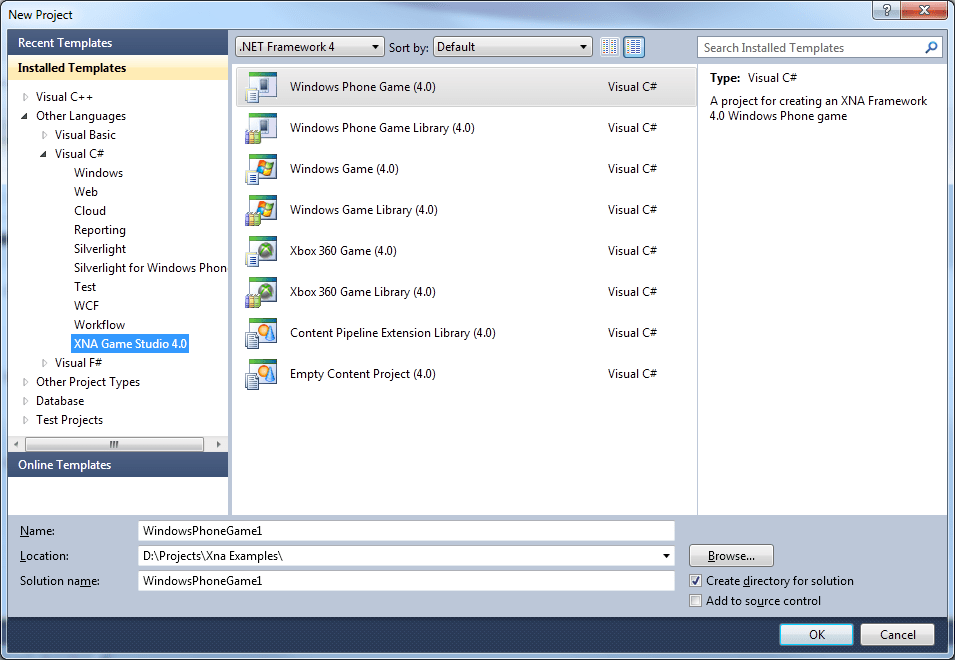The height and width of the screenshot is (660, 955).
Task: Pick the Xbox 360 Game Library icon
Action: pos(261,292)
